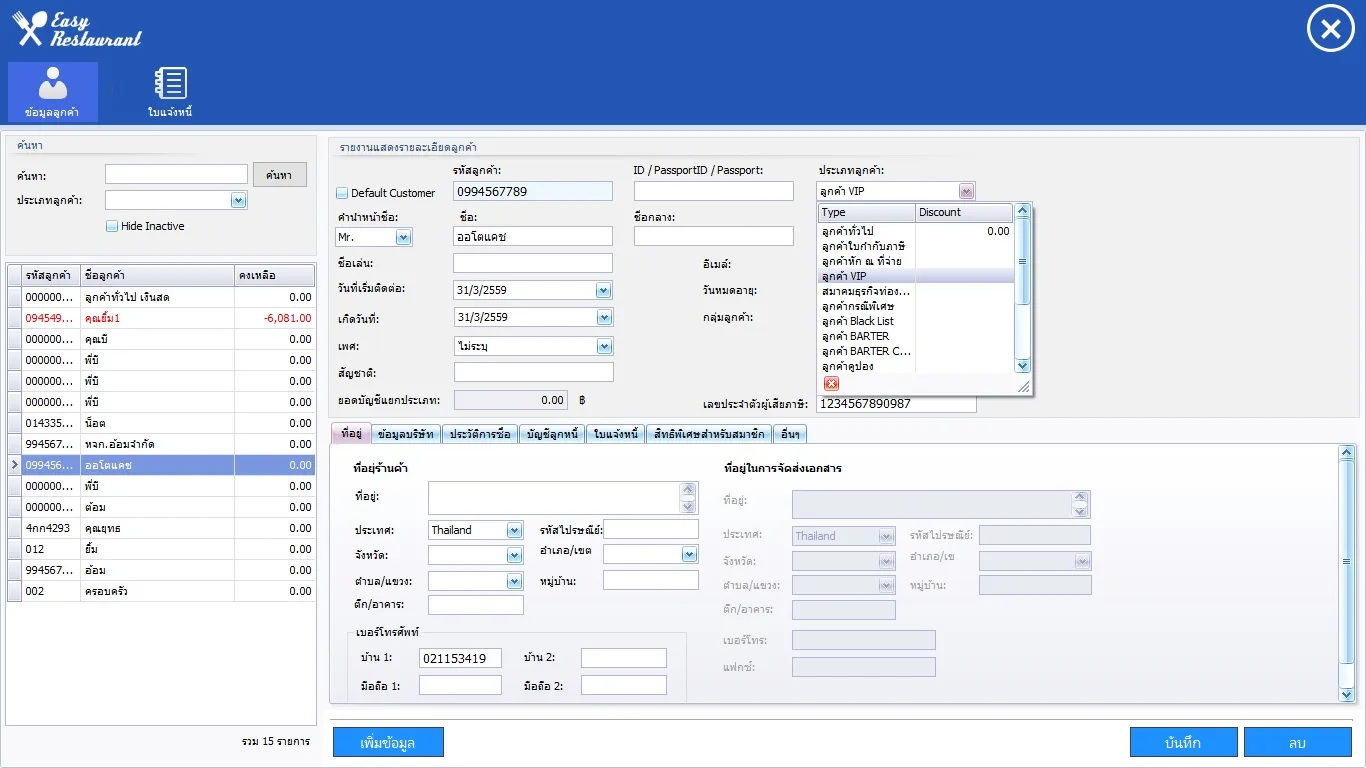Select ลูกค้า Black List in the type list

915,321
